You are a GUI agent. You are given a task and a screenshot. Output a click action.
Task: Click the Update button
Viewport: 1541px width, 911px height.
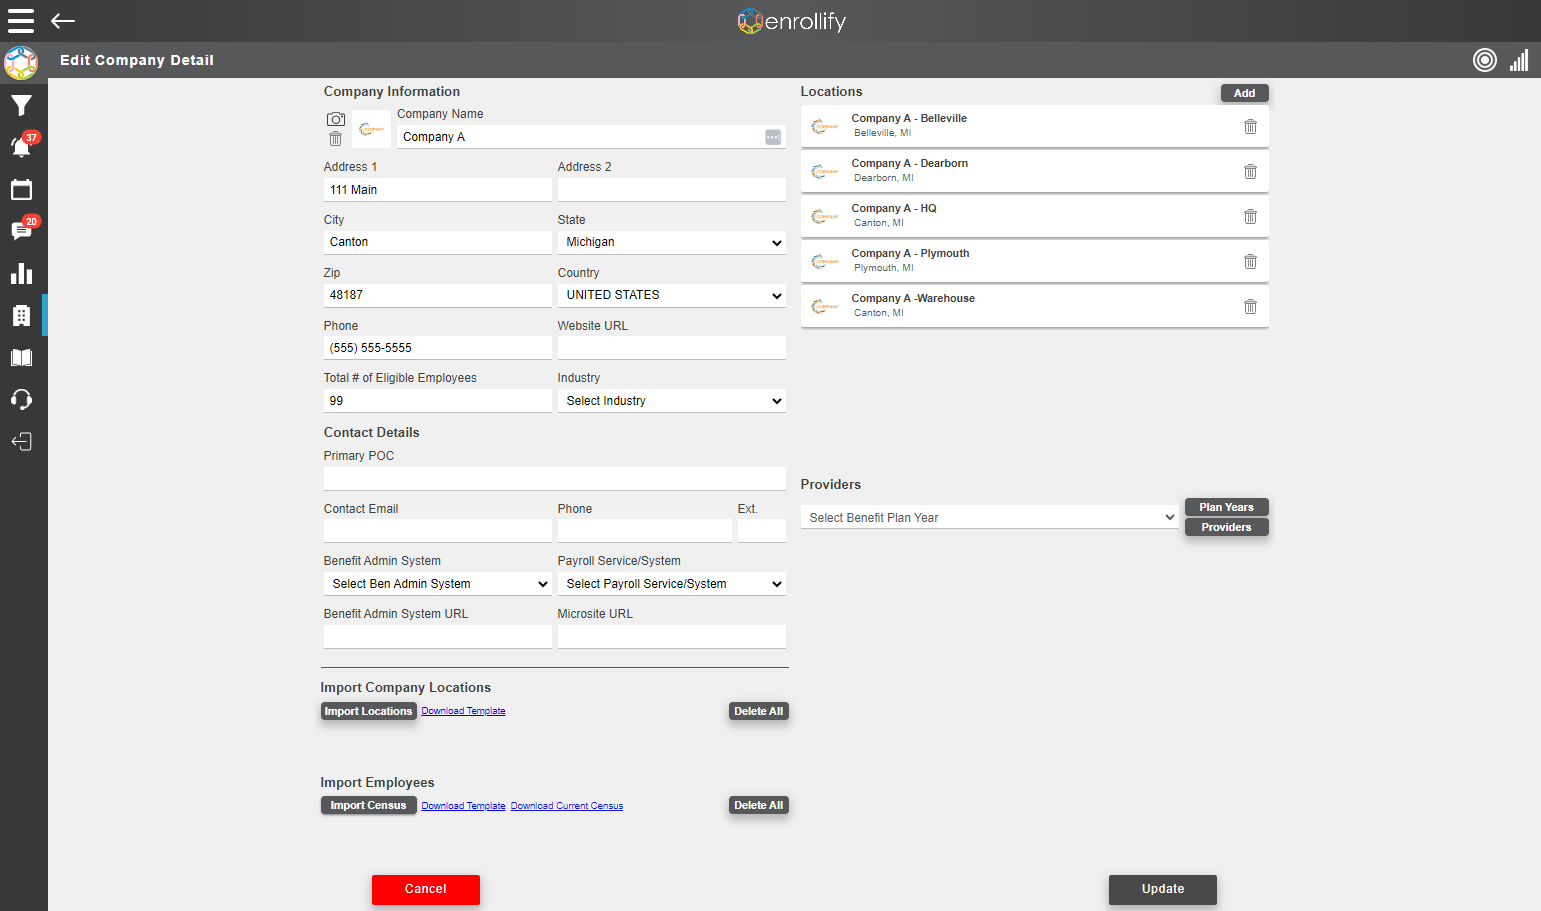1163,889
